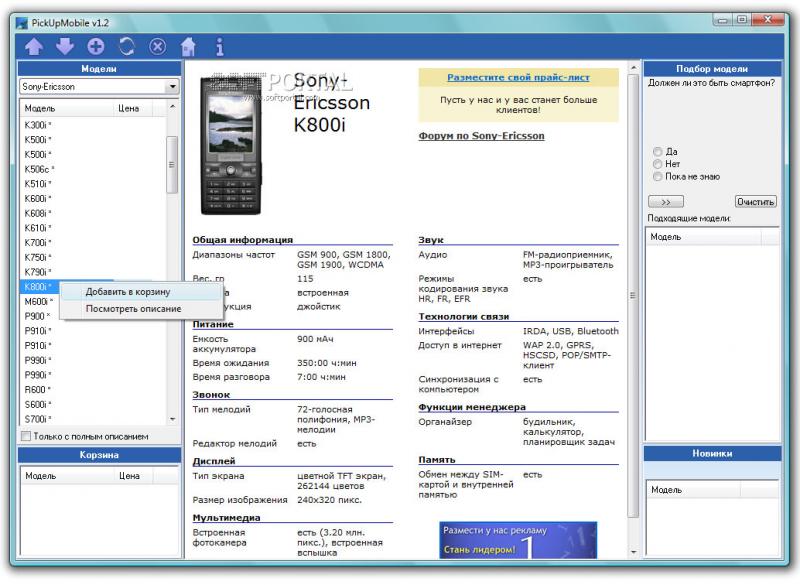Click the 'Общая информация' section heading
Viewport: 800px width, 585px height.
point(242,240)
